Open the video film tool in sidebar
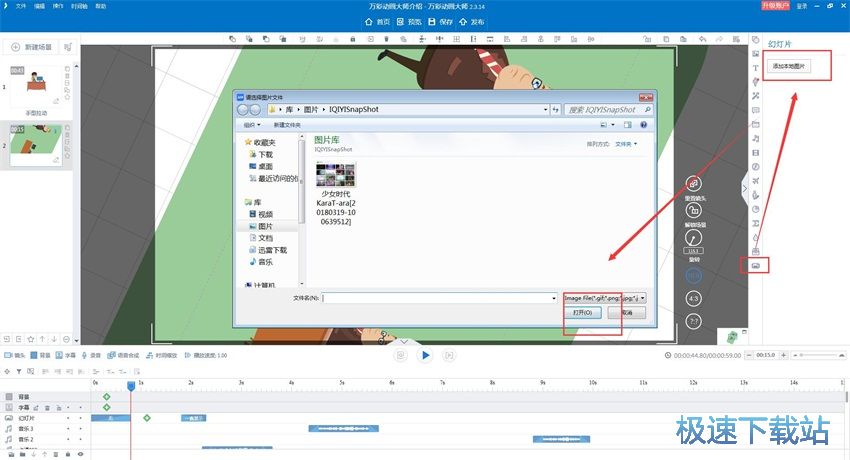 (x=756, y=153)
